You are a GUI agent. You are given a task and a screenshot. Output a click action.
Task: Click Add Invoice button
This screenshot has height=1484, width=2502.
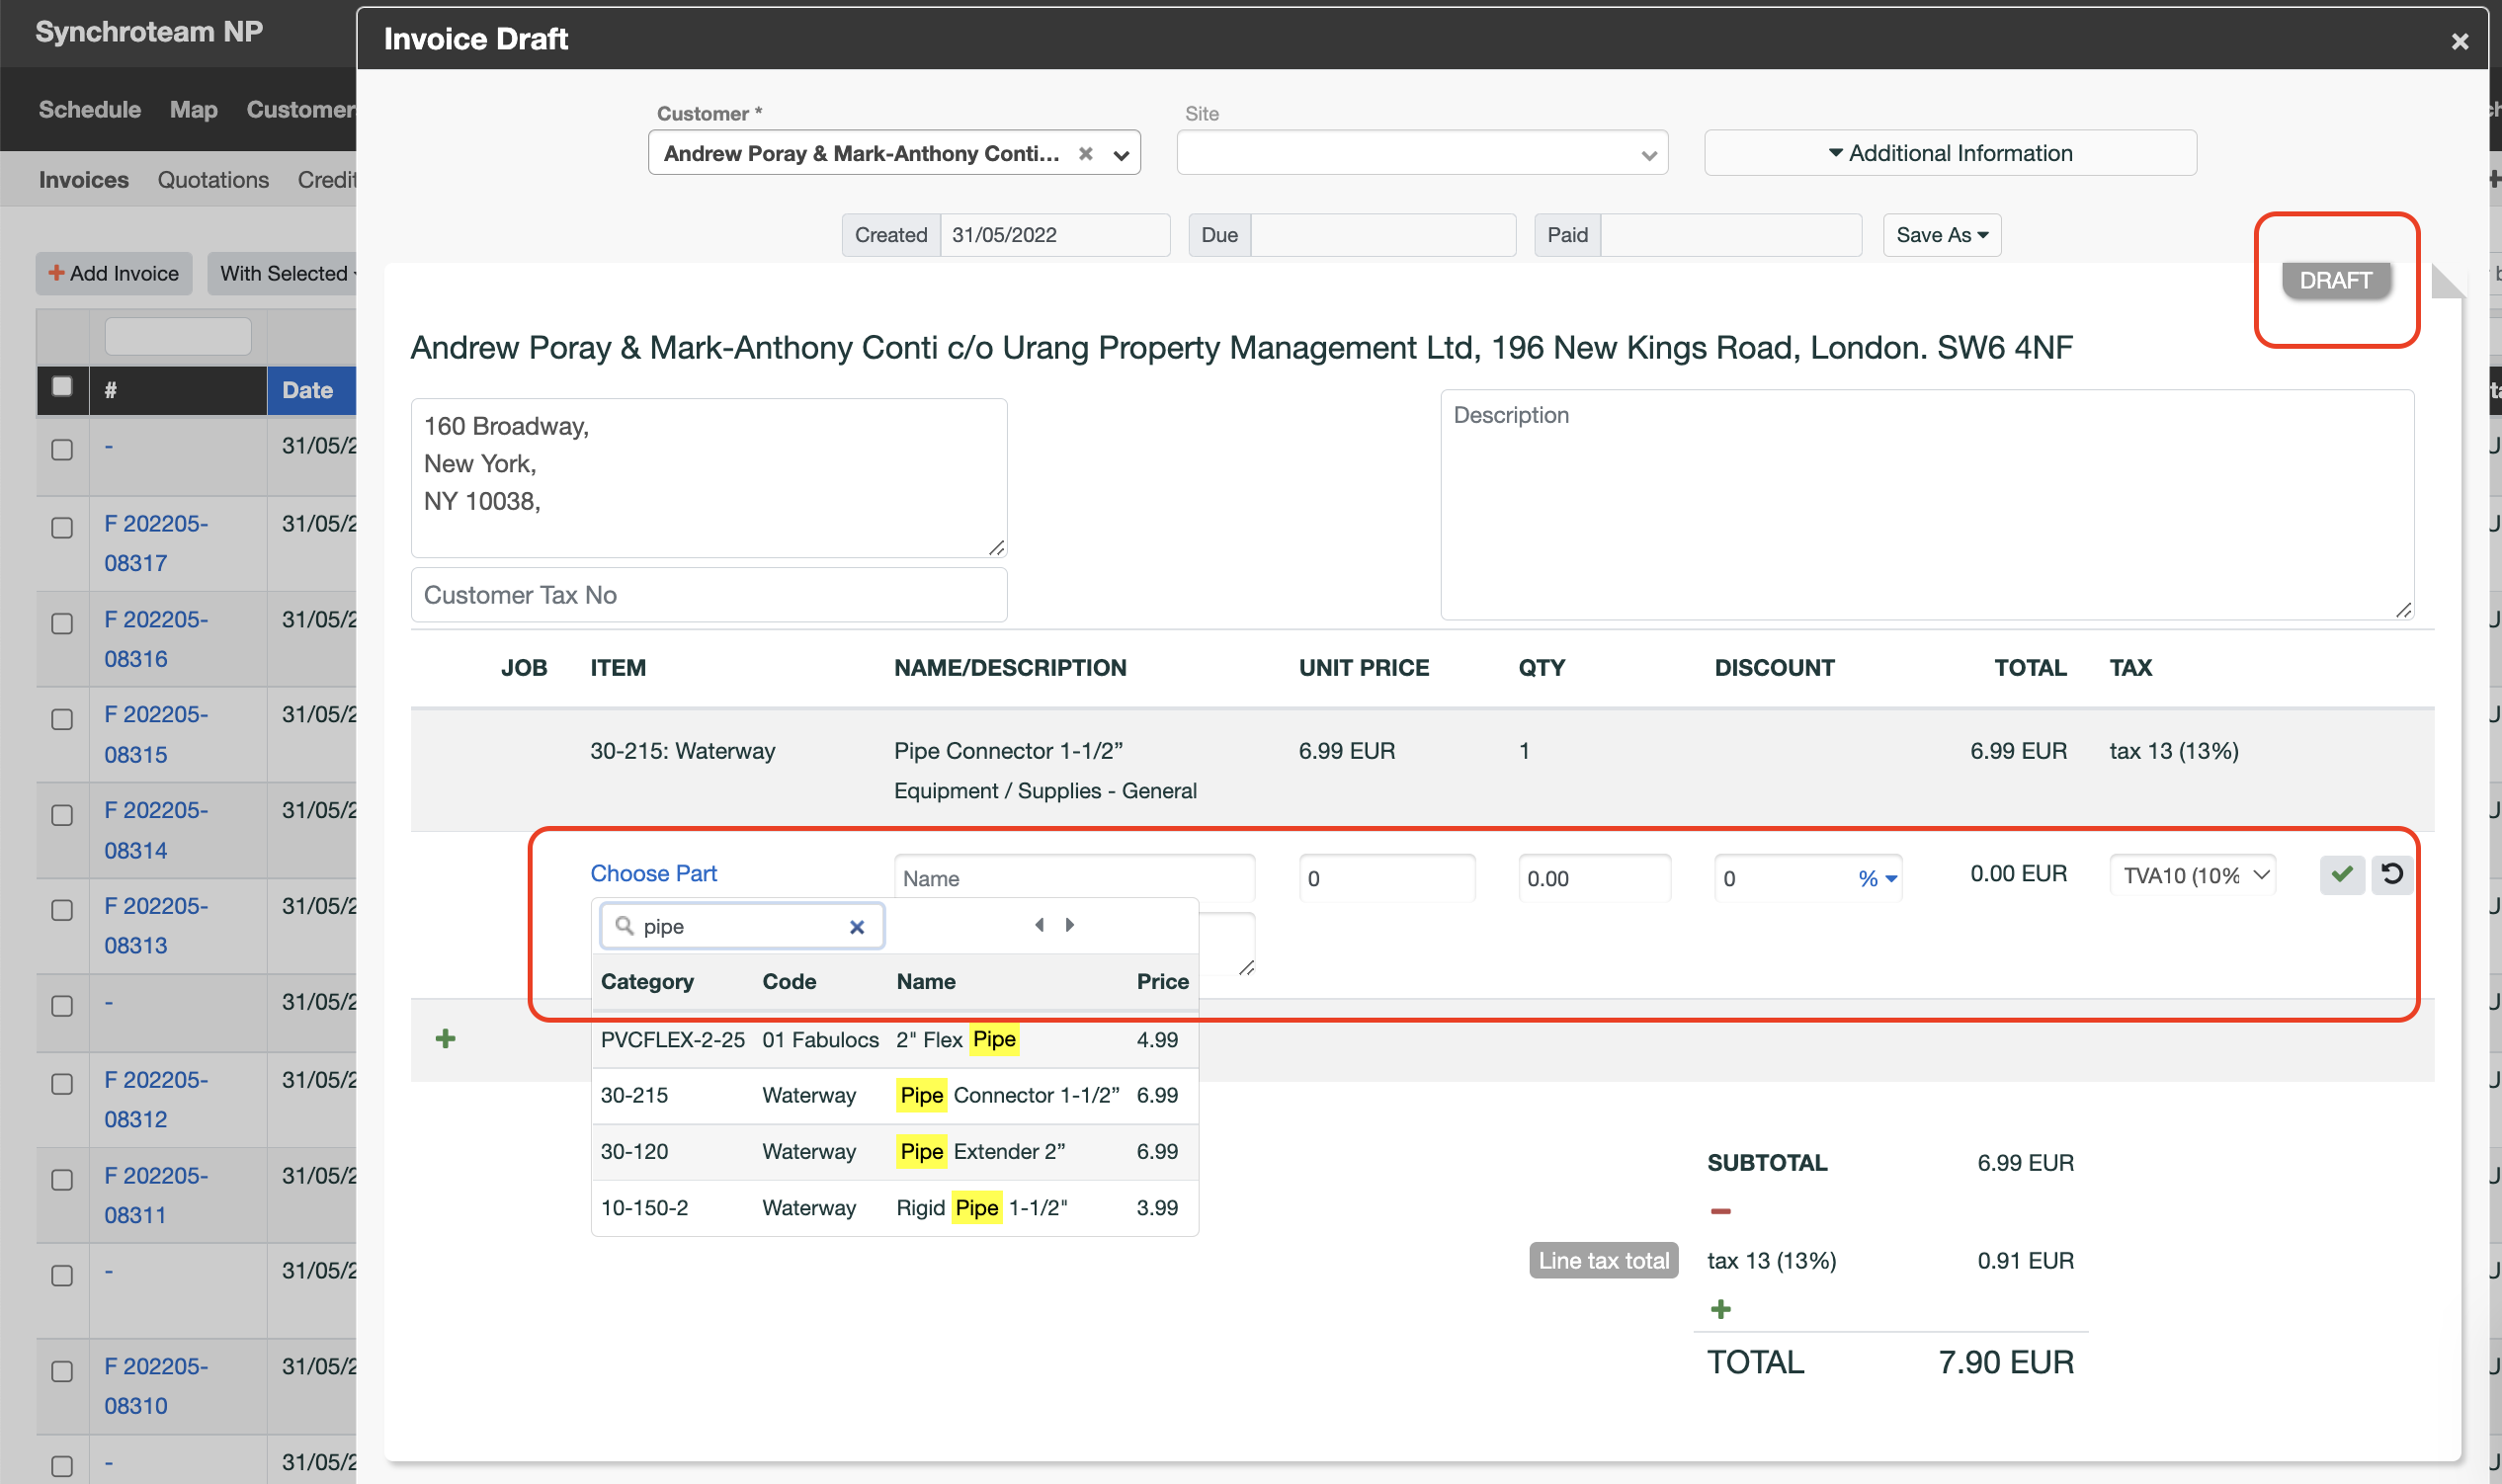(114, 273)
